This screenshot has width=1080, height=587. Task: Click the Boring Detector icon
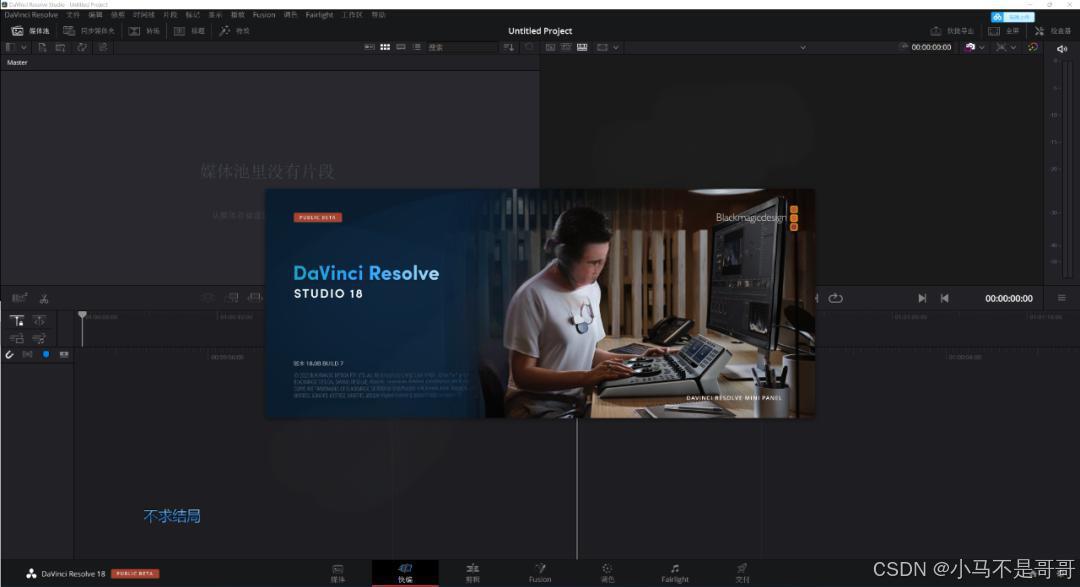pyautogui.click(x=19, y=298)
